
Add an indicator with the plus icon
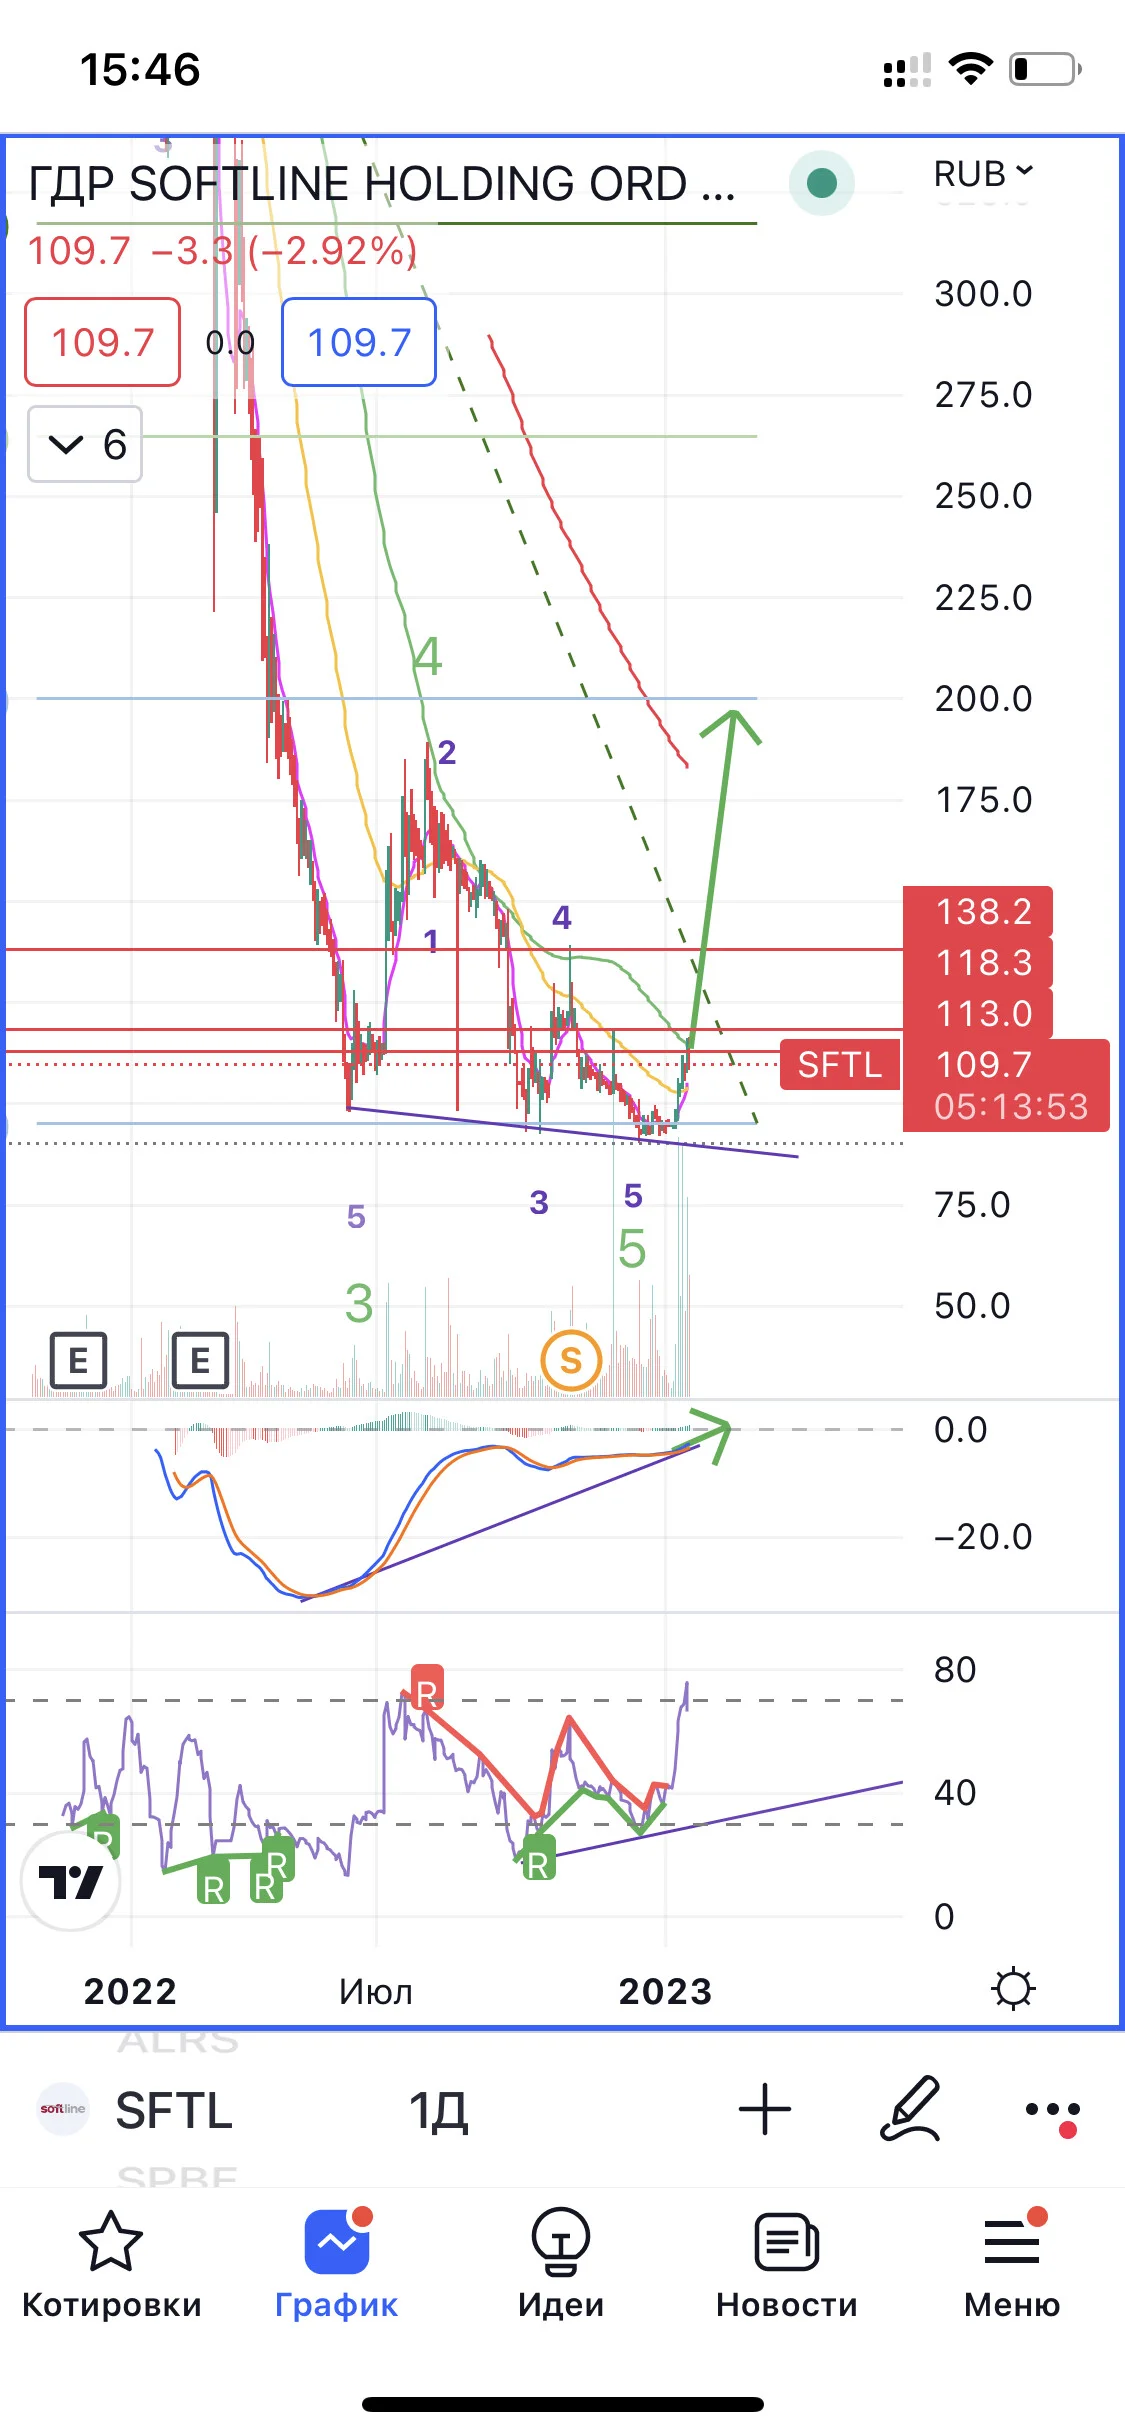765,2109
